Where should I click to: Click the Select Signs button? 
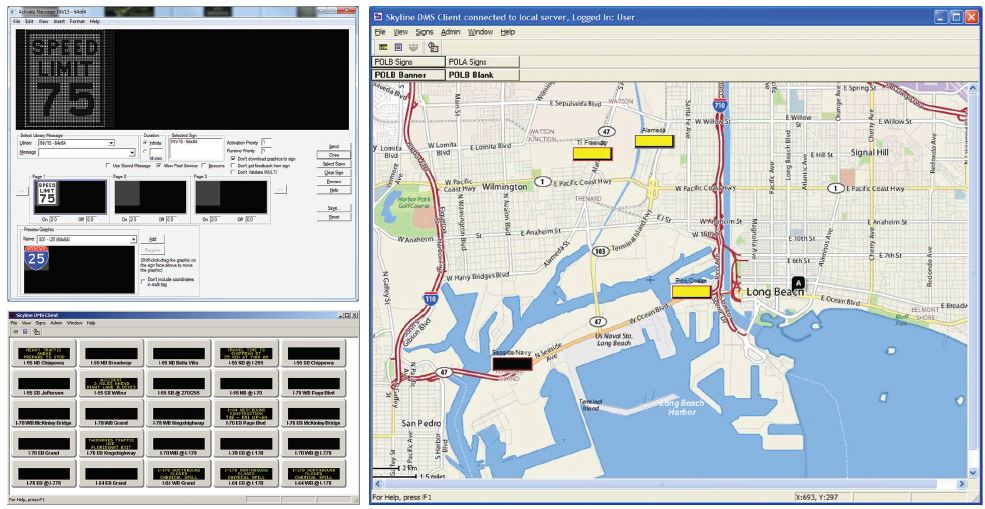click(334, 163)
